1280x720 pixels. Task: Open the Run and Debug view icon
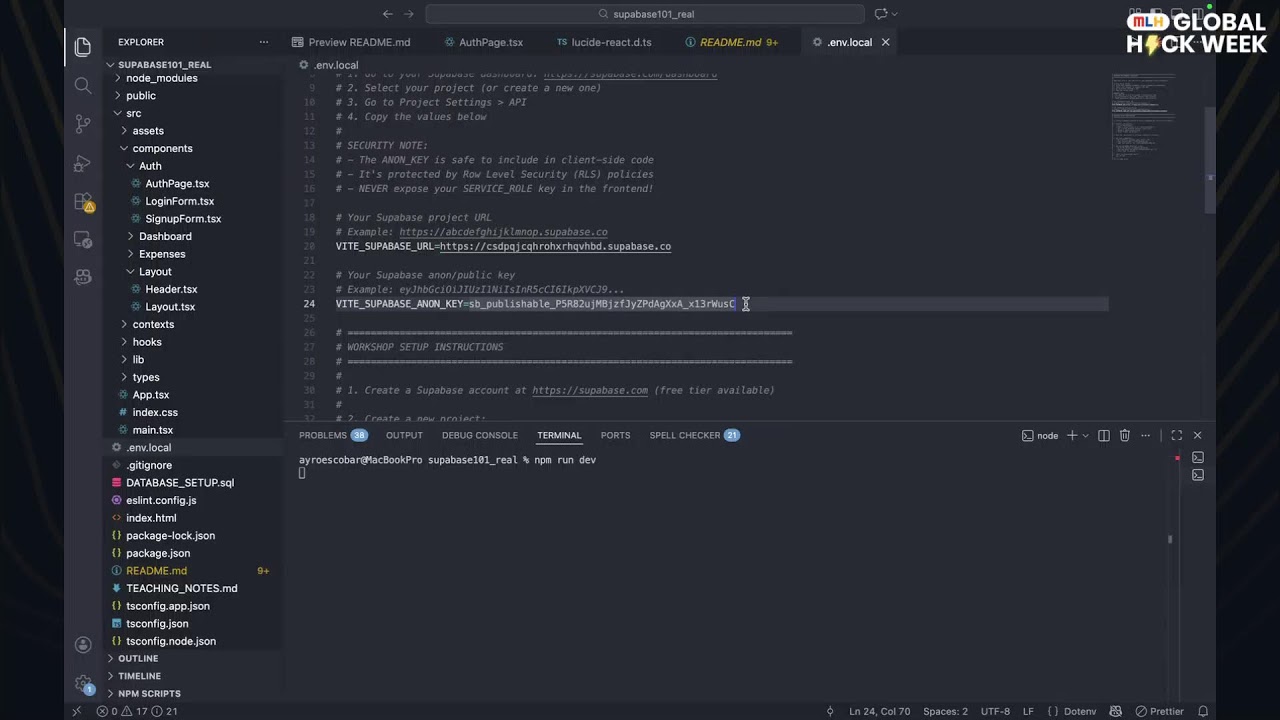pos(83,163)
